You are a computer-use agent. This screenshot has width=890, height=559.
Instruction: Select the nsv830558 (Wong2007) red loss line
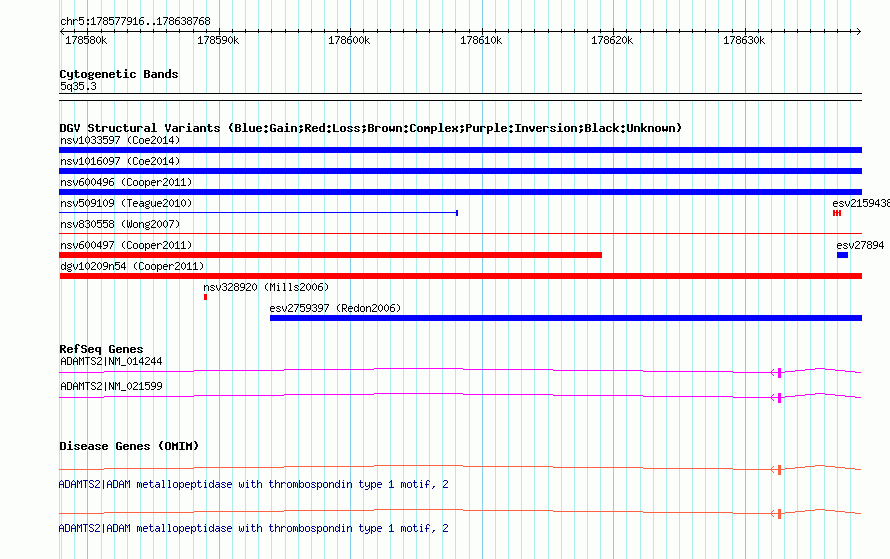pos(460,233)
